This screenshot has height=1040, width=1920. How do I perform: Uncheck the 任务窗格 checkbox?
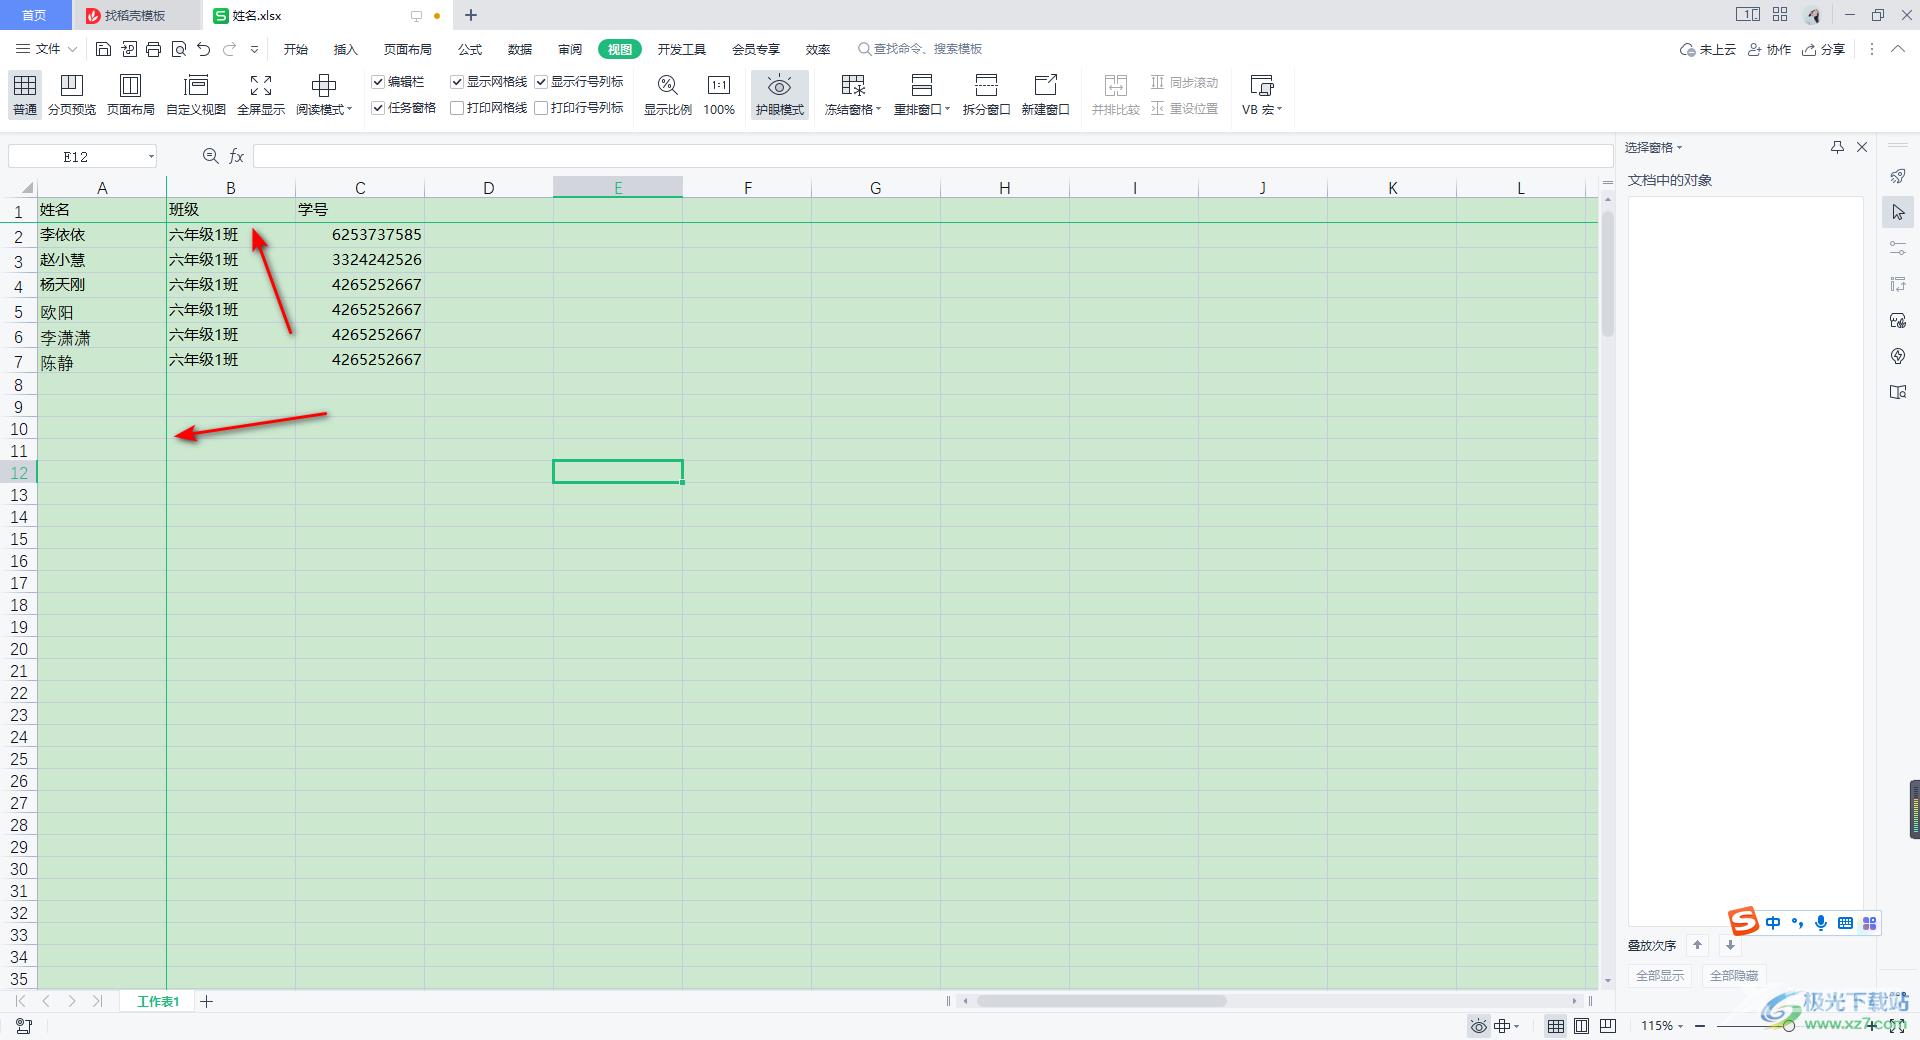378,108
